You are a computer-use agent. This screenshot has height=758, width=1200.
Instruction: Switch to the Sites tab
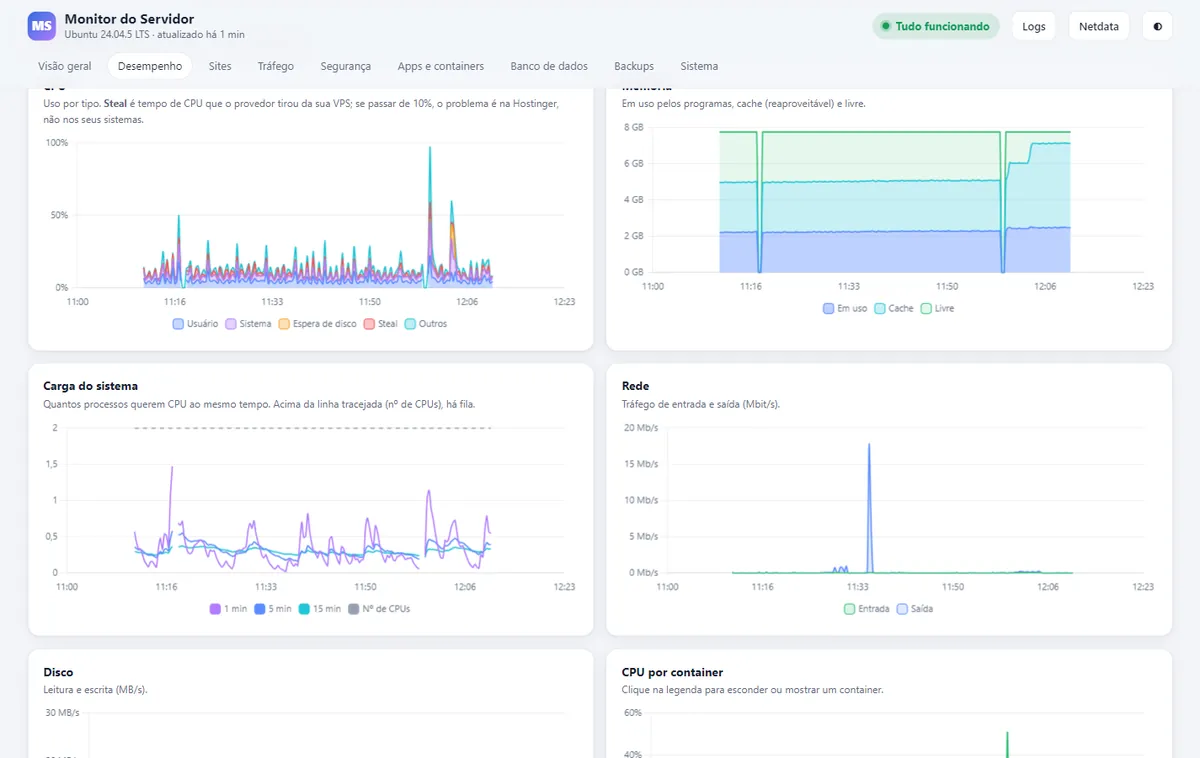pyautogui.click(x=220, y=66)
